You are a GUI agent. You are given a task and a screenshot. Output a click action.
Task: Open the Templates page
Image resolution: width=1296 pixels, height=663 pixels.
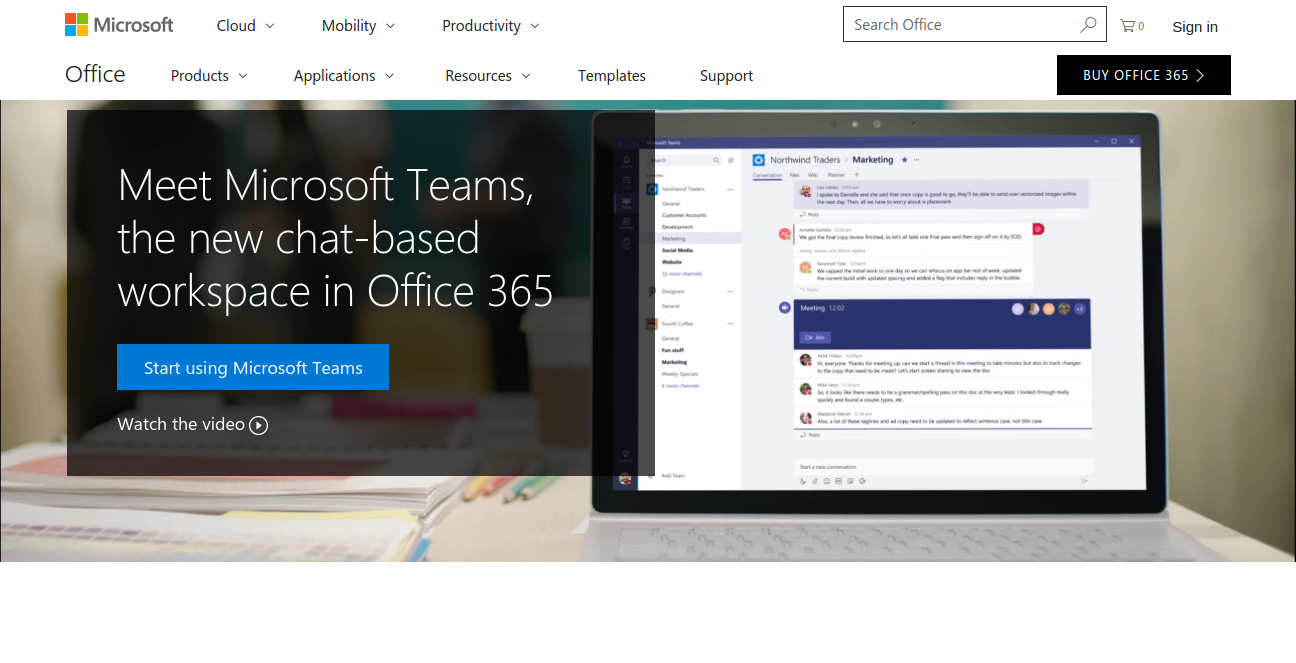(x=612, y=76)
